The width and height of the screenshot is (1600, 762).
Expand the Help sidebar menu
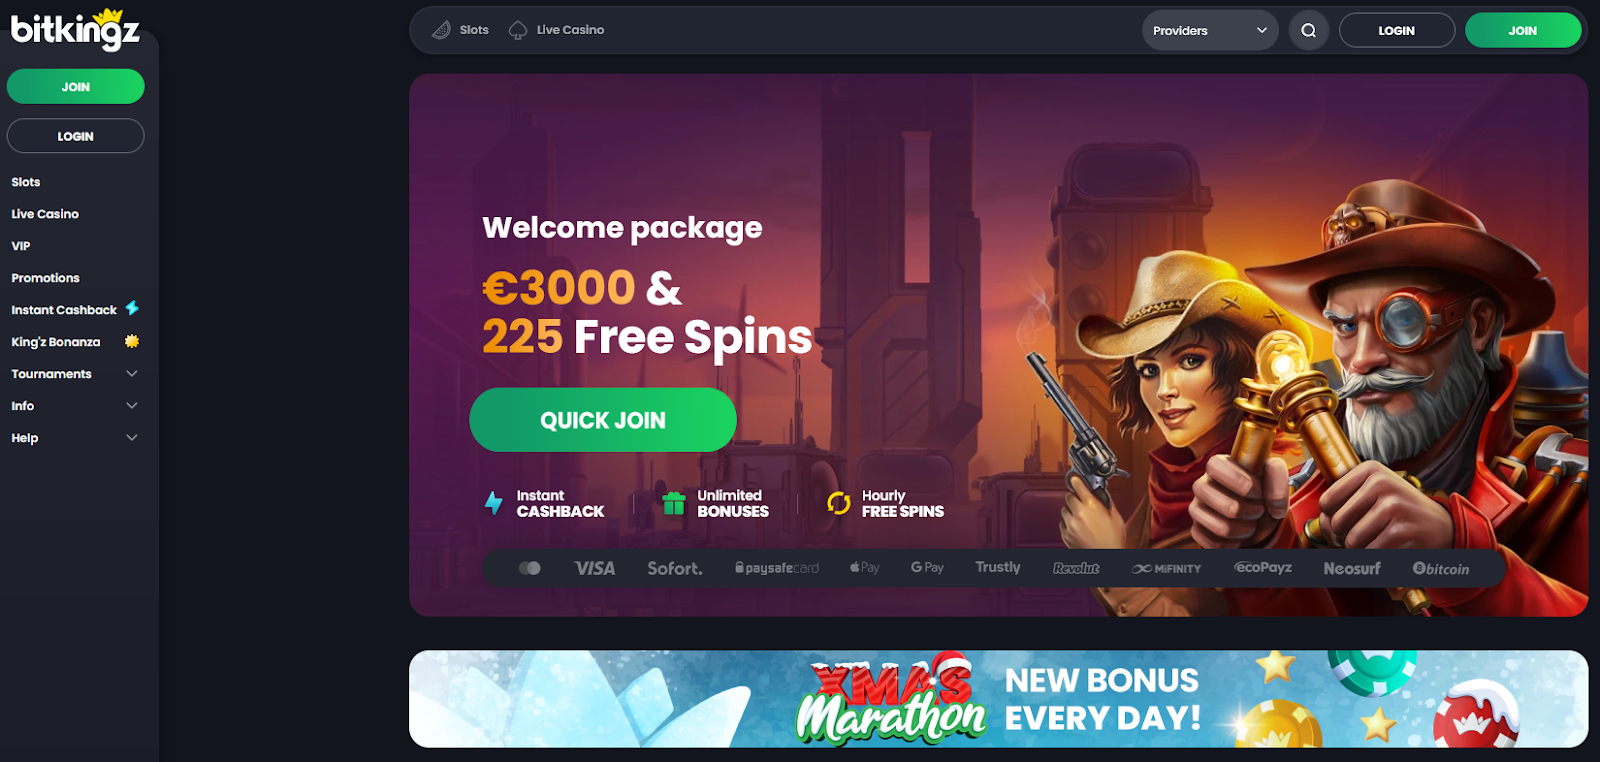(x=75, y=438)
